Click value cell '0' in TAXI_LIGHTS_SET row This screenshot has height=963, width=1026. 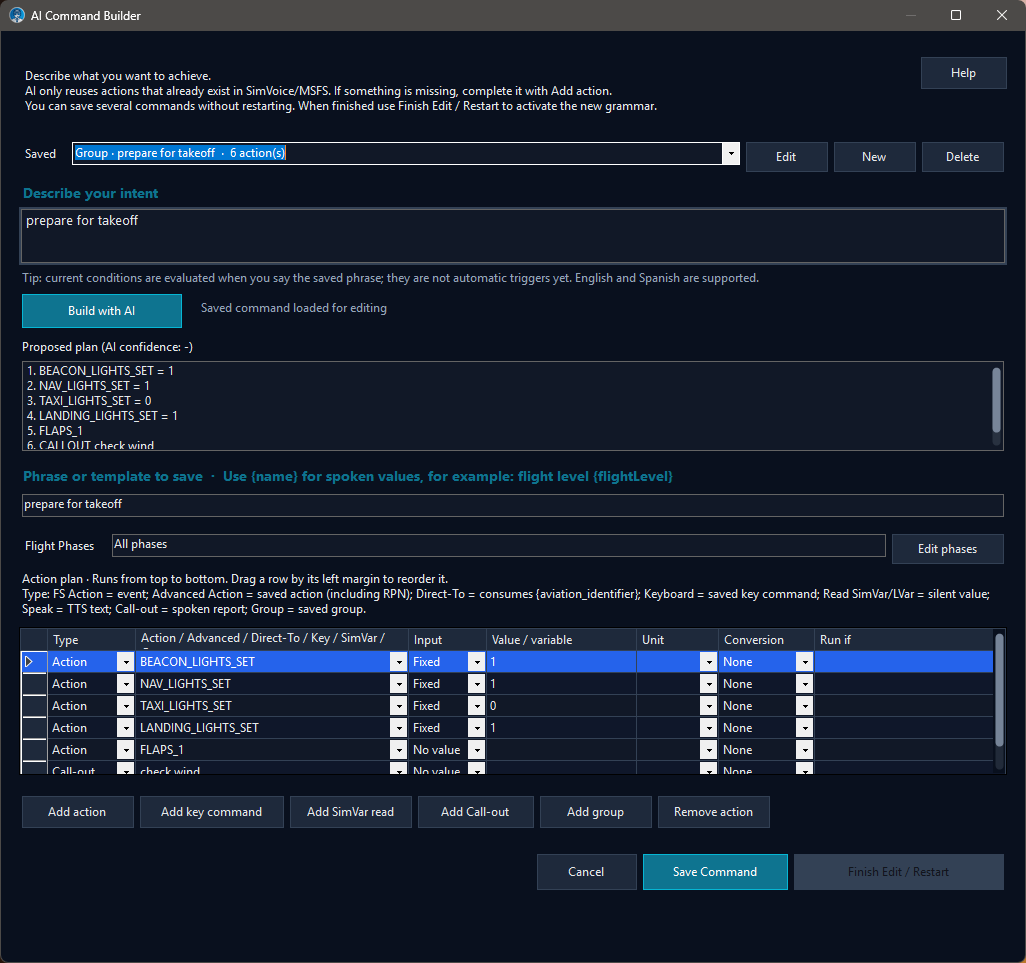coord(561,706)
